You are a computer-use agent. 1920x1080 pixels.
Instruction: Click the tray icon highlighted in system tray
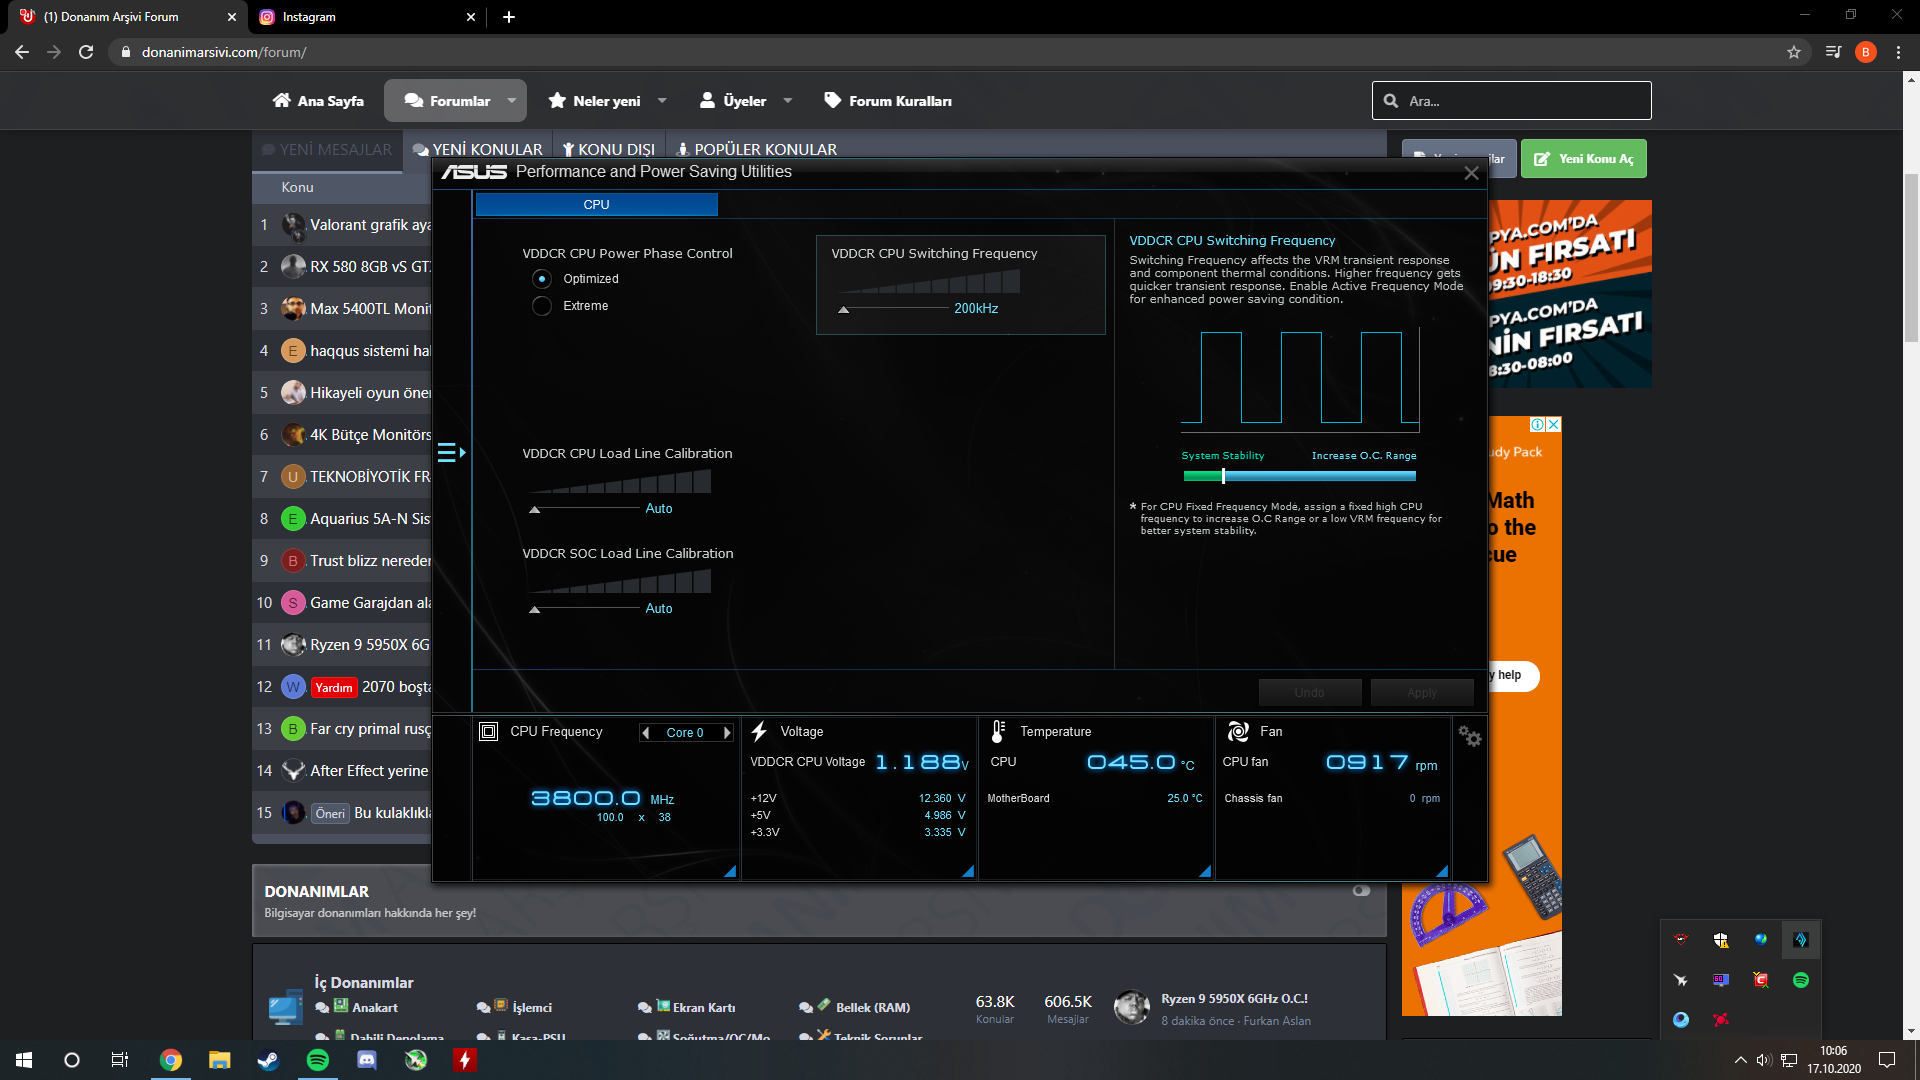pos(1801,940)
